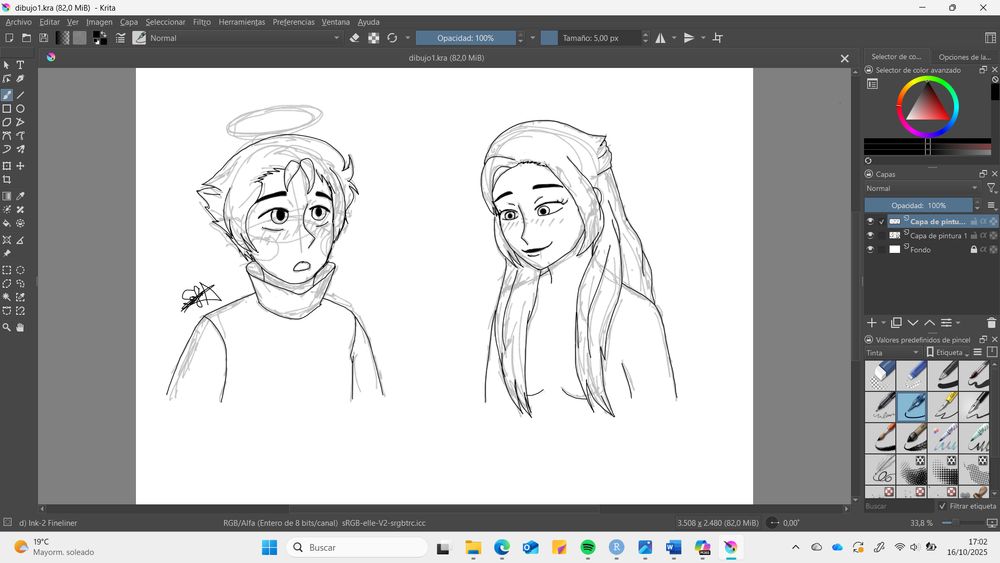Select the Crop tool
The image size is (1000, 563).
point(7,180)
